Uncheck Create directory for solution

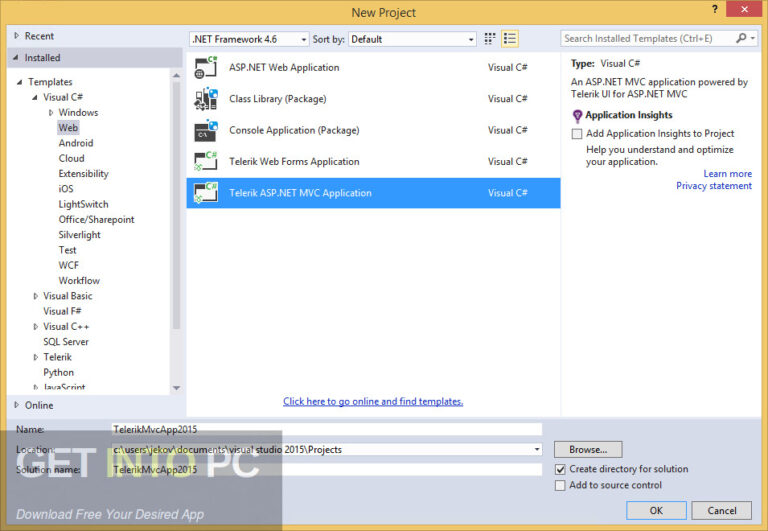(x=560, y=469)
